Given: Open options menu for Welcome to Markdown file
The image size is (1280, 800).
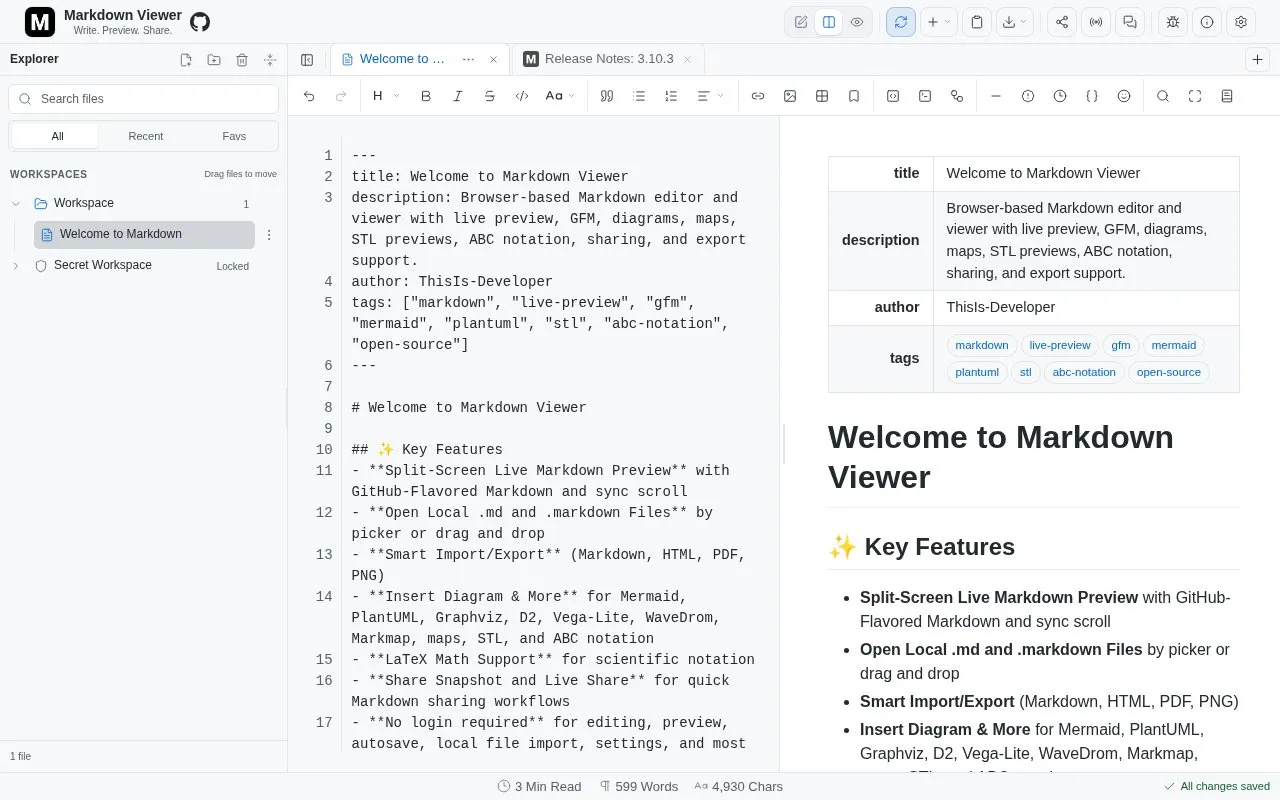Looking at the screenshot, I should point(269,235).
